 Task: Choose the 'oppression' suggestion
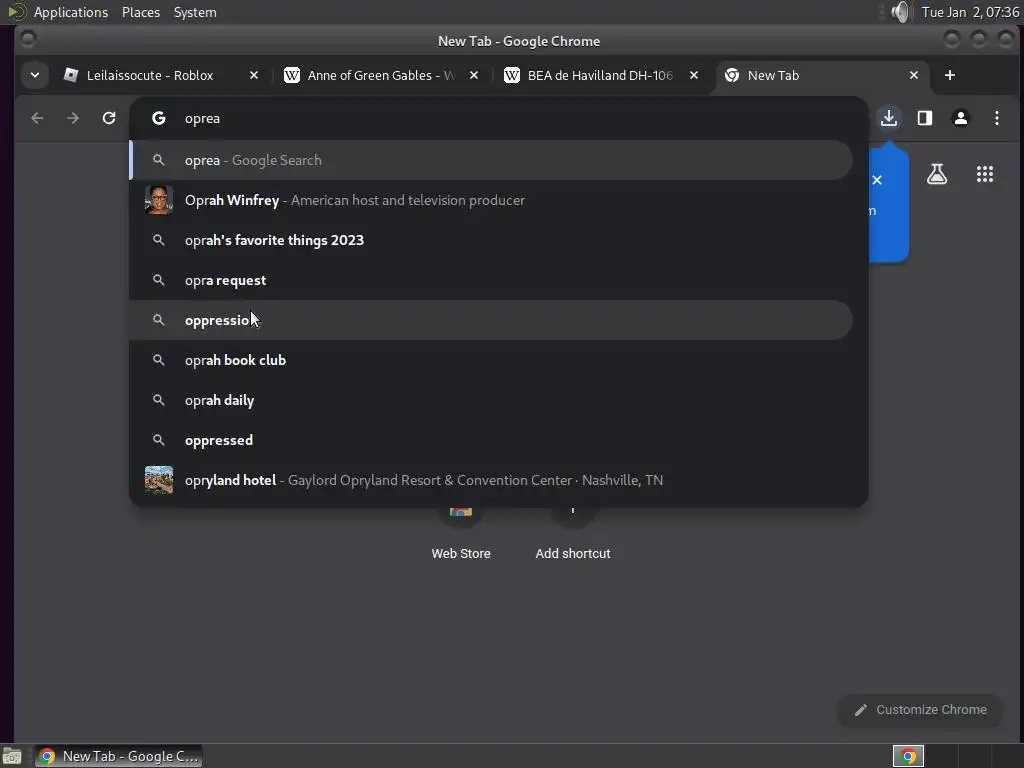[491, 320]
